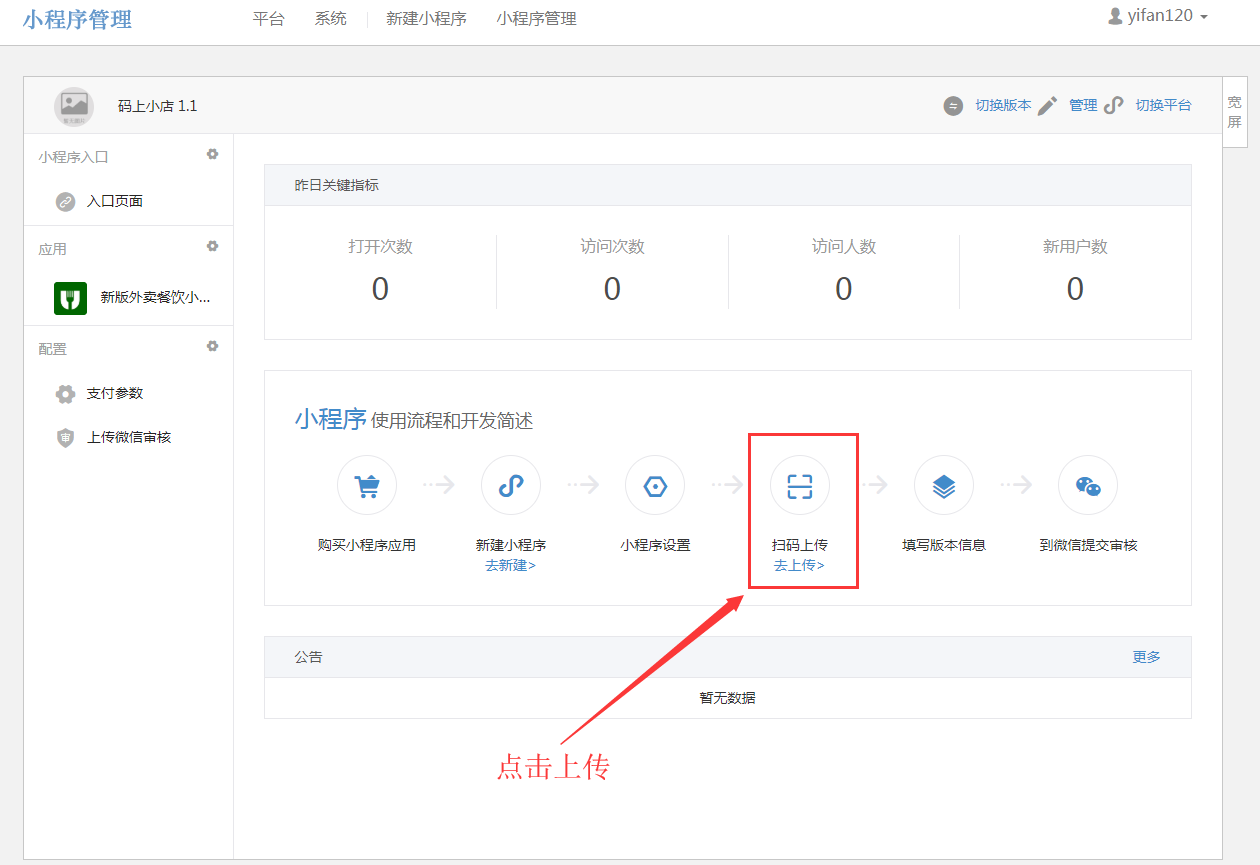Click the mini program avatar placeholder image

74,105
